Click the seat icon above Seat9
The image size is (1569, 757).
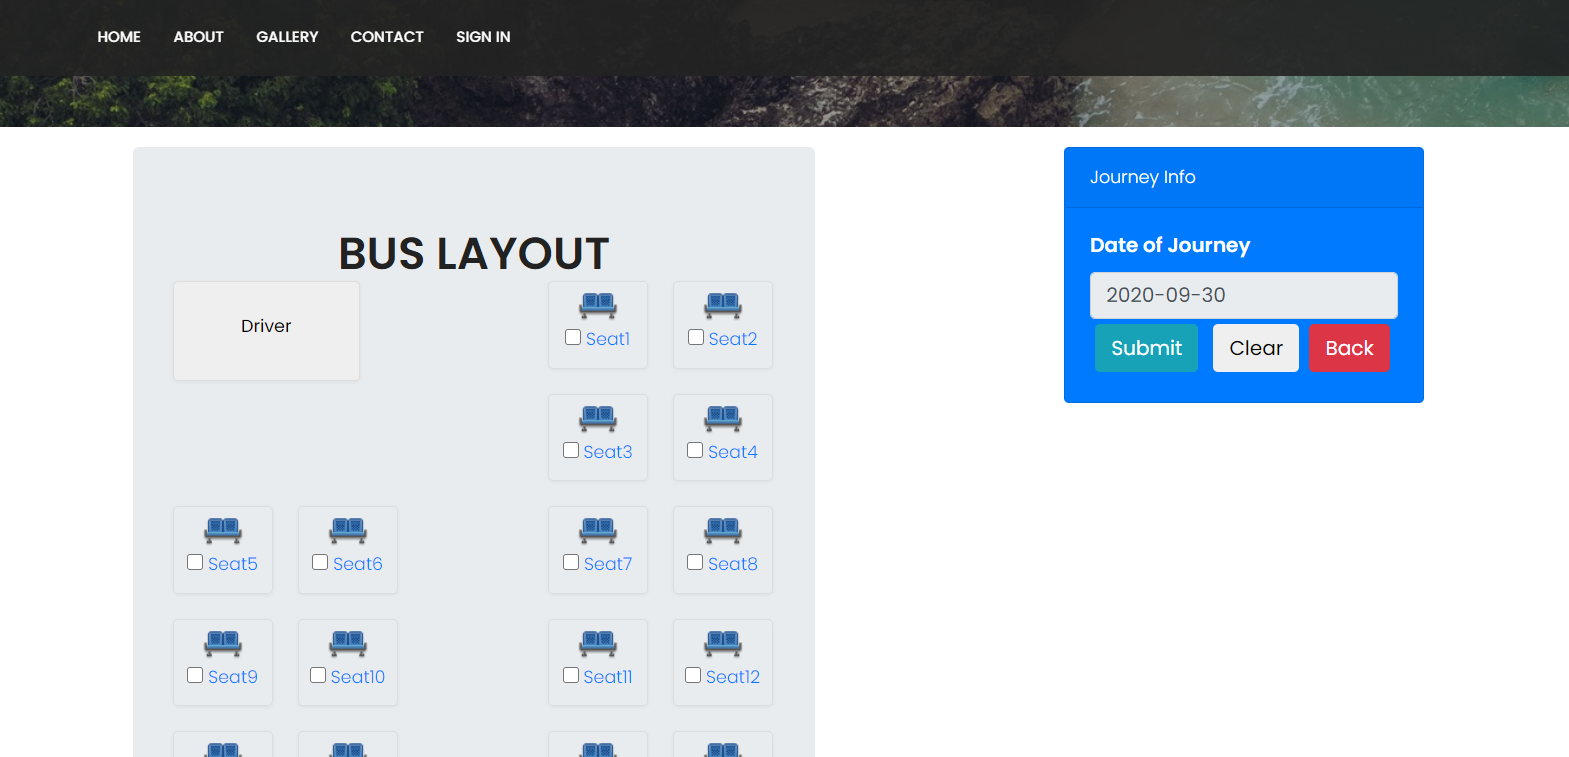(x=223, y=644)
